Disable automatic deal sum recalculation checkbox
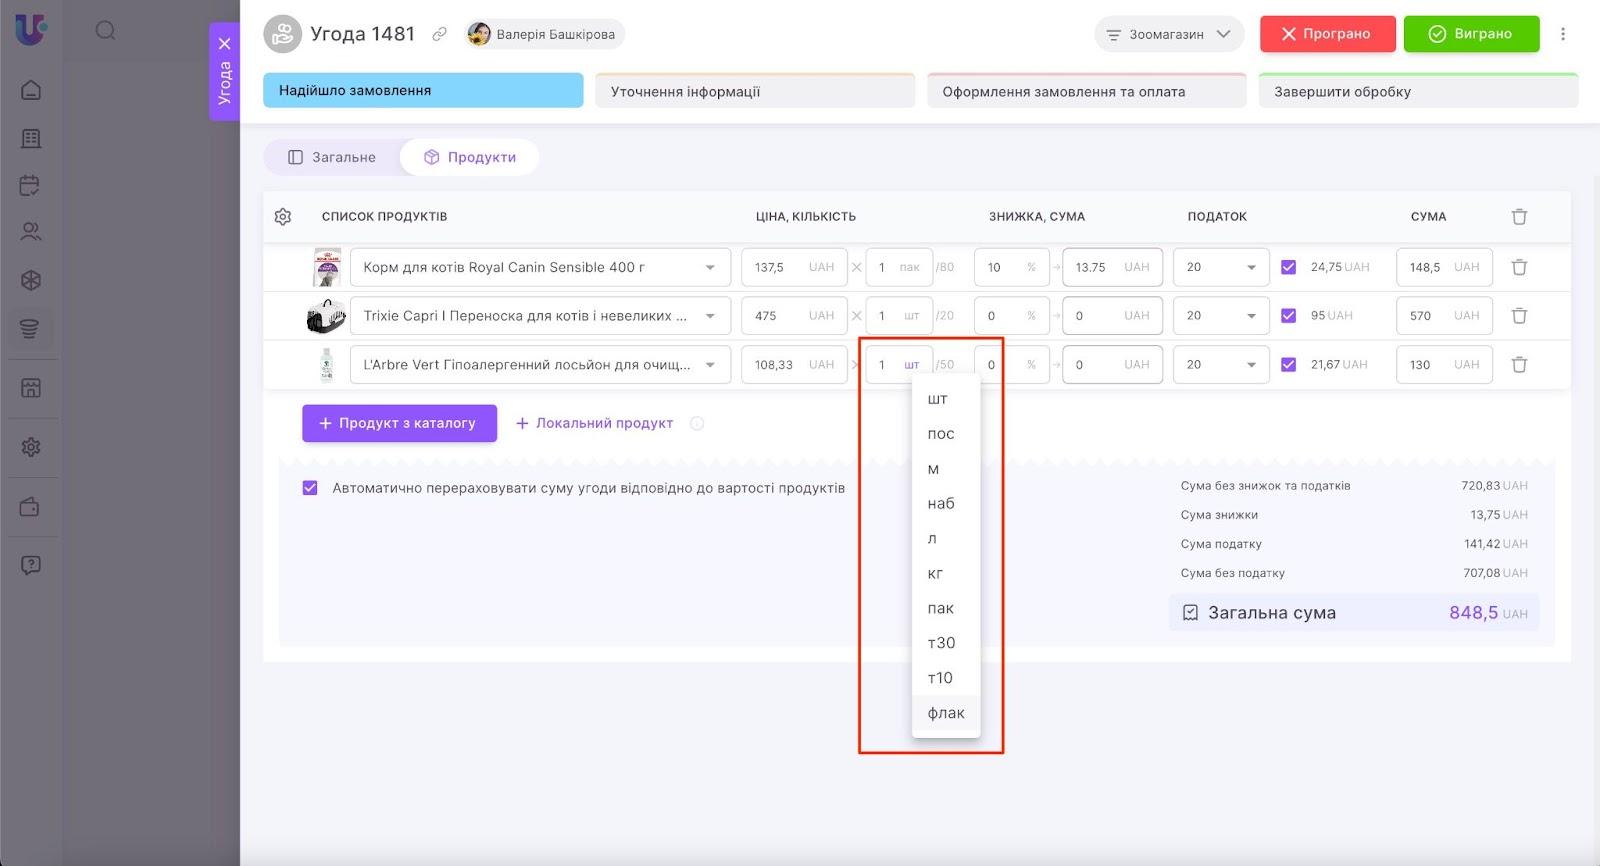 (x=310, y=488)
